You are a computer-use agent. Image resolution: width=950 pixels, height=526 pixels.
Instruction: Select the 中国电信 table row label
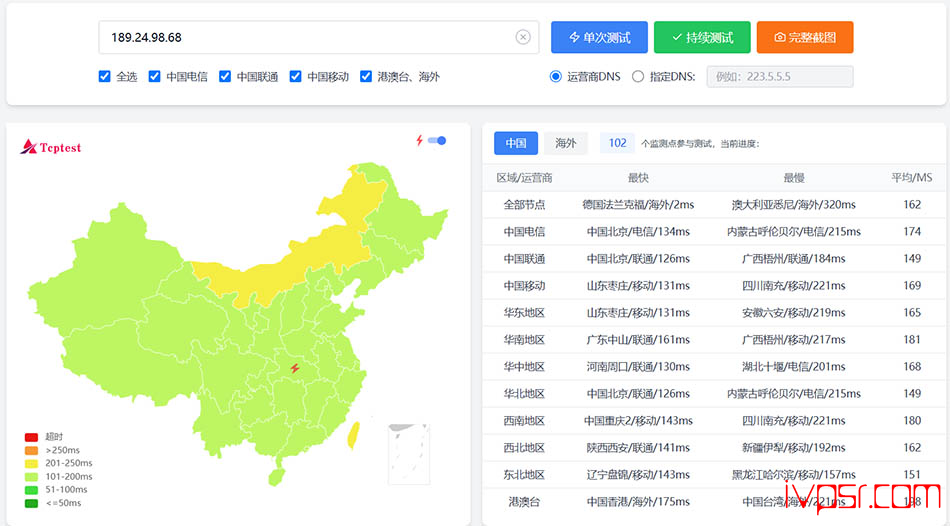tap(524, 231)
